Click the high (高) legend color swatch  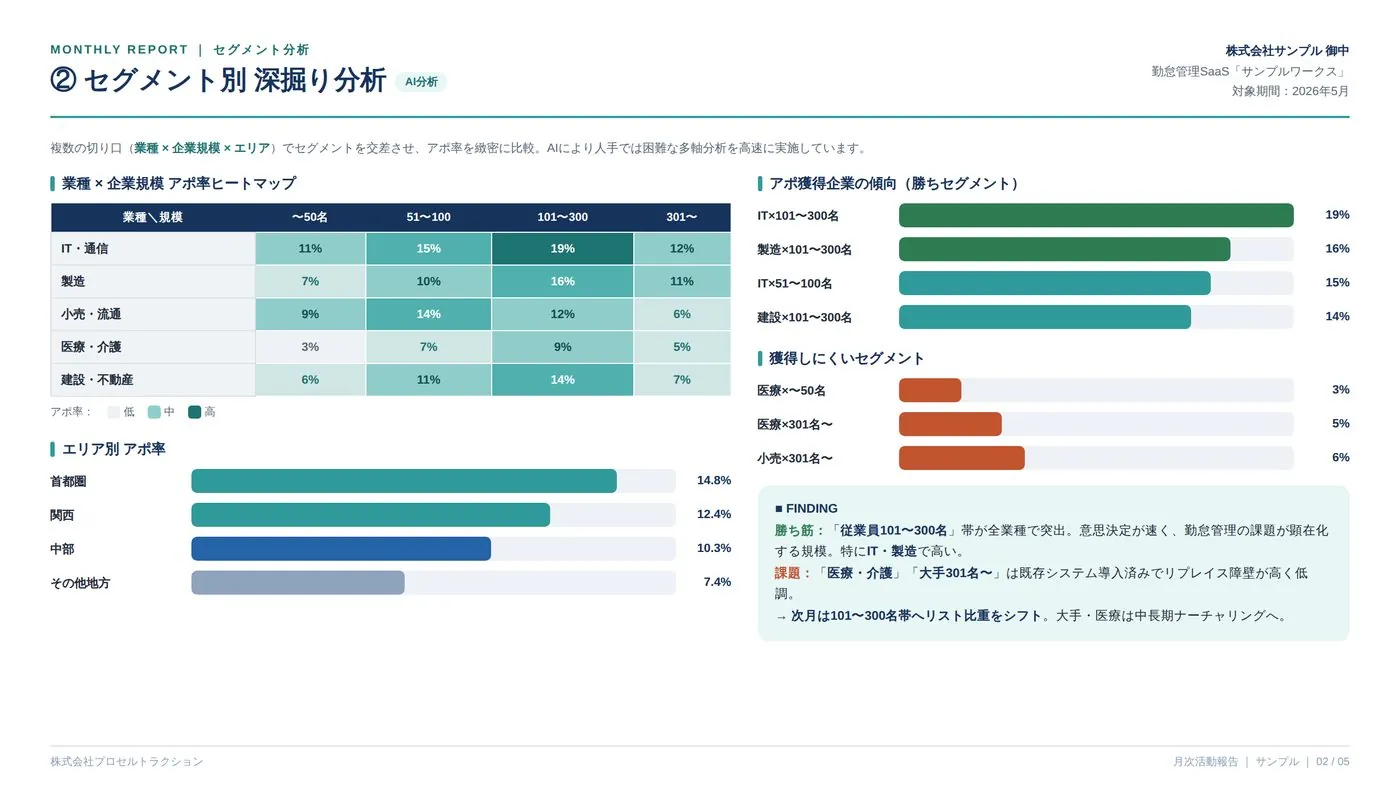pyautogui.click(x=194, y=412)
